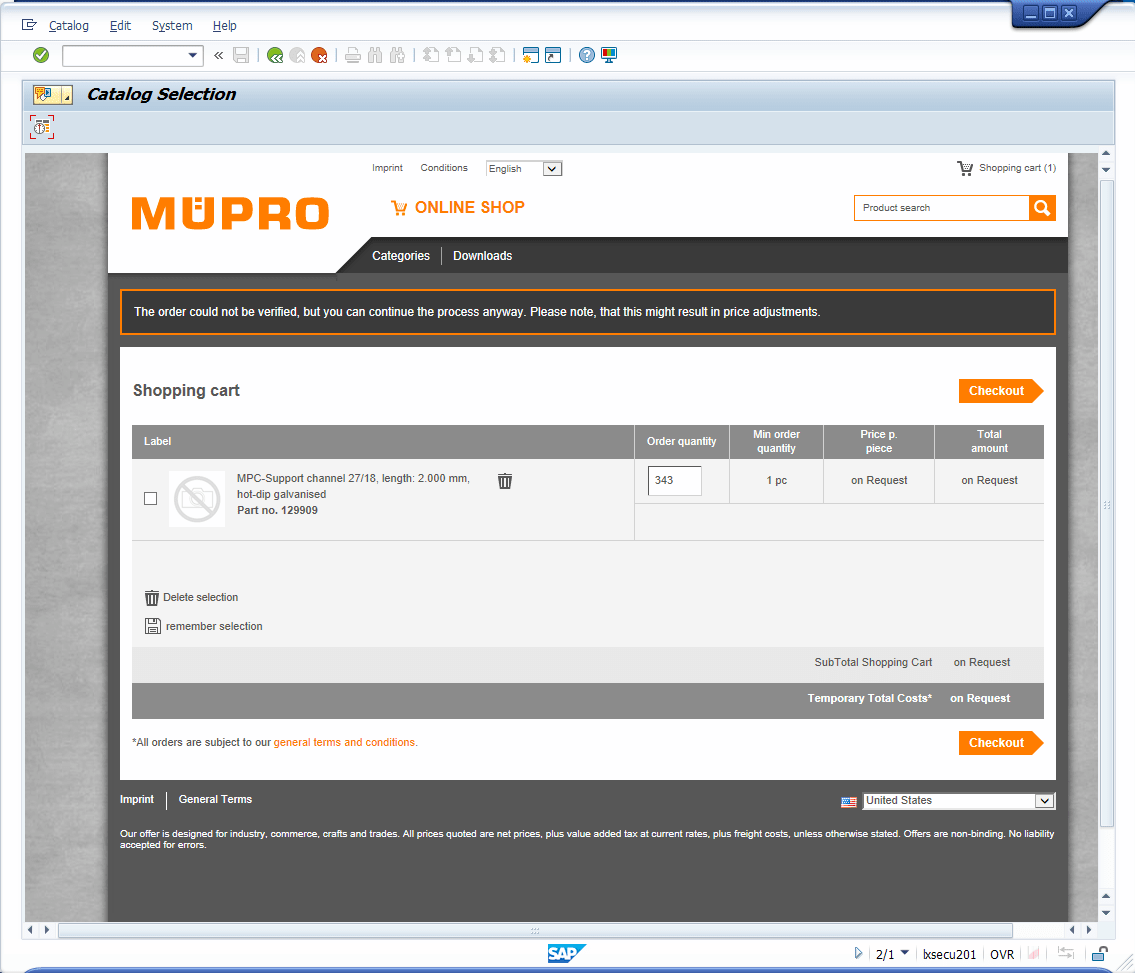
Task: Click the US flag icon in the footer
Action: pos(849,802)
